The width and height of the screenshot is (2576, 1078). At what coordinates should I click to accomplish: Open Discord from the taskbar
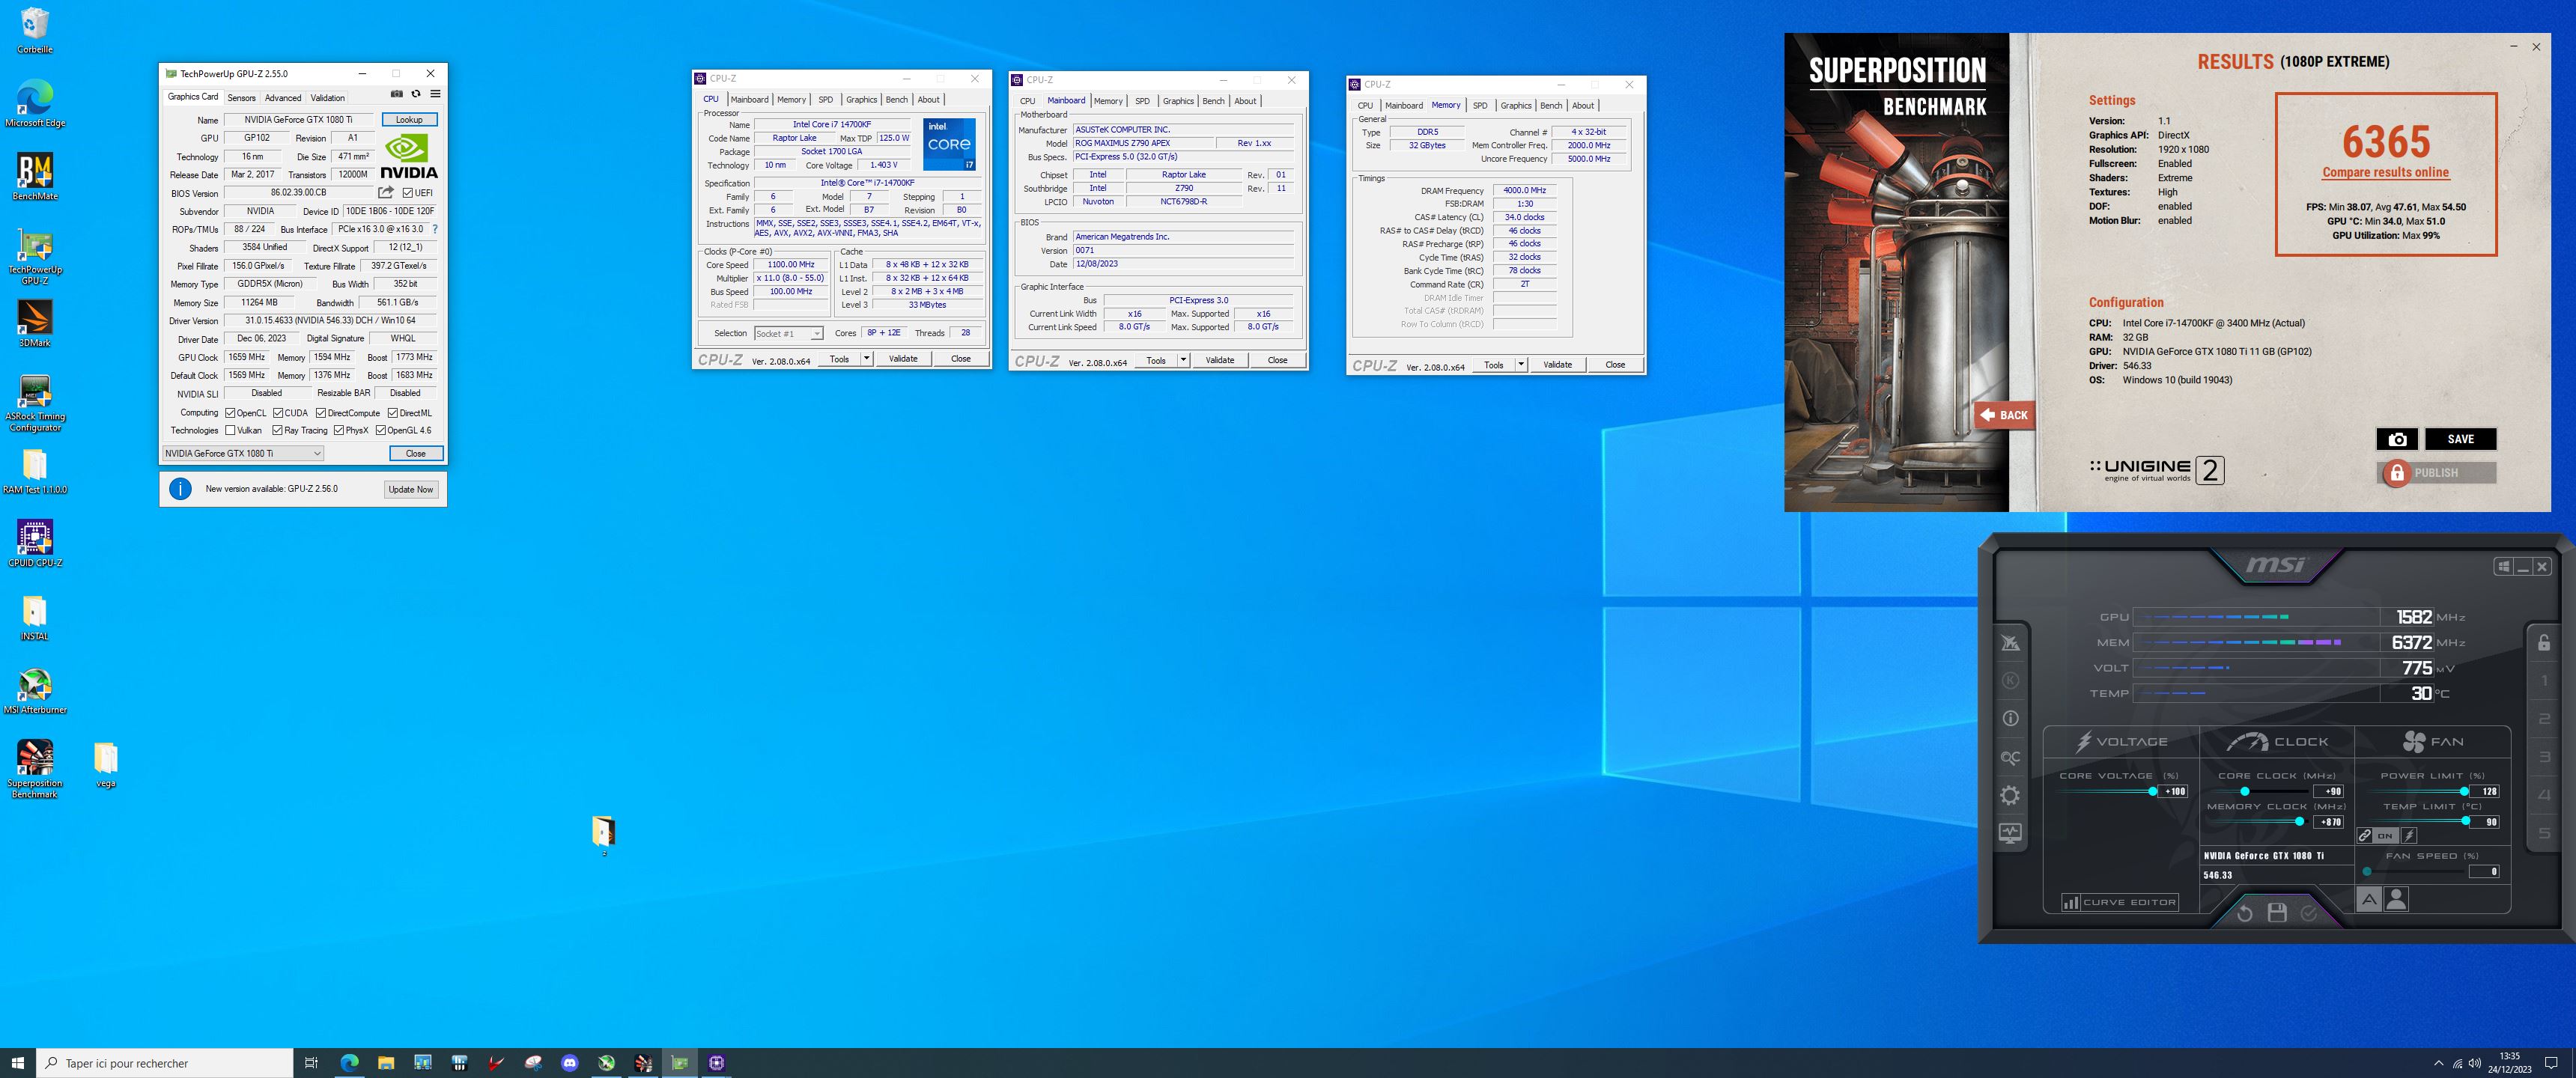[x=570, y=1063]
